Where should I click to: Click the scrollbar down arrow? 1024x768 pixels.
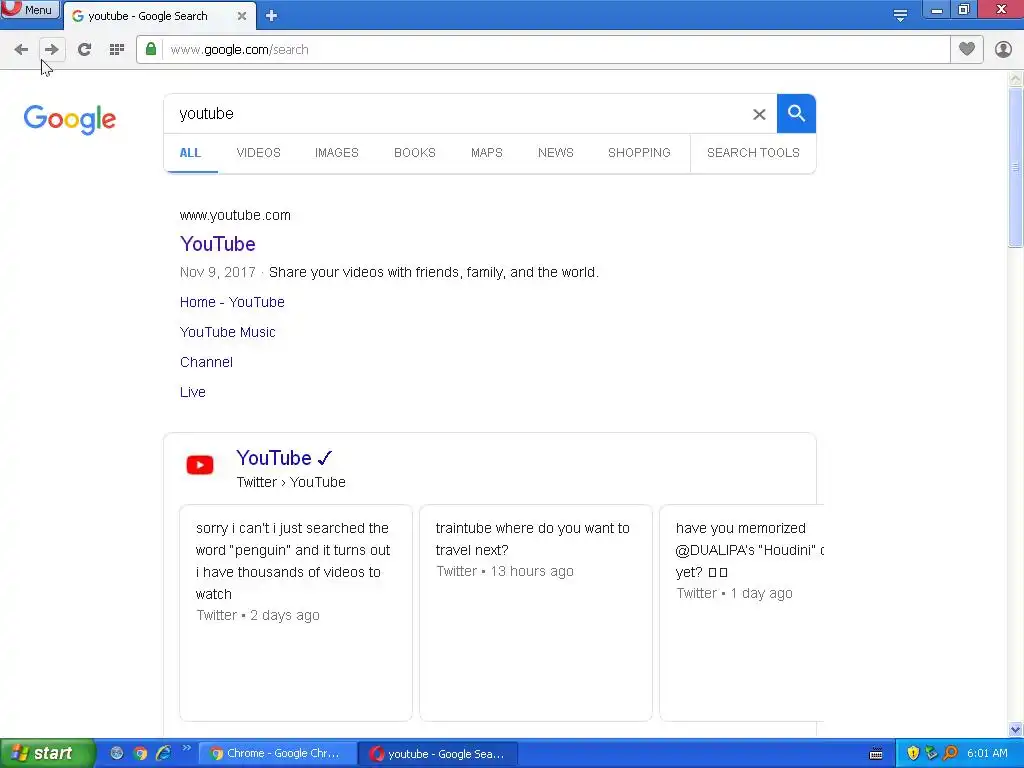coord(1016,729)
